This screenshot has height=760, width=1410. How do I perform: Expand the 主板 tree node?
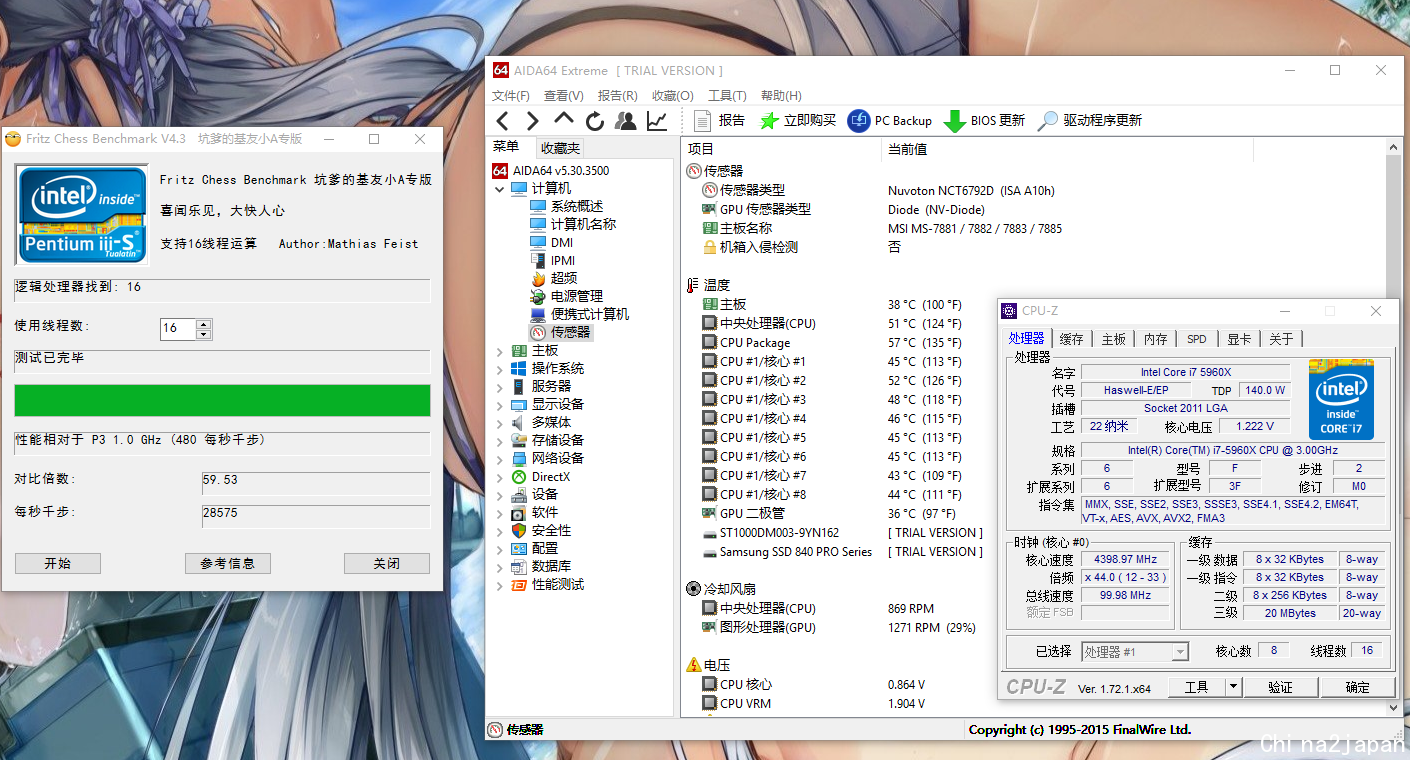(x=500, y=351)
